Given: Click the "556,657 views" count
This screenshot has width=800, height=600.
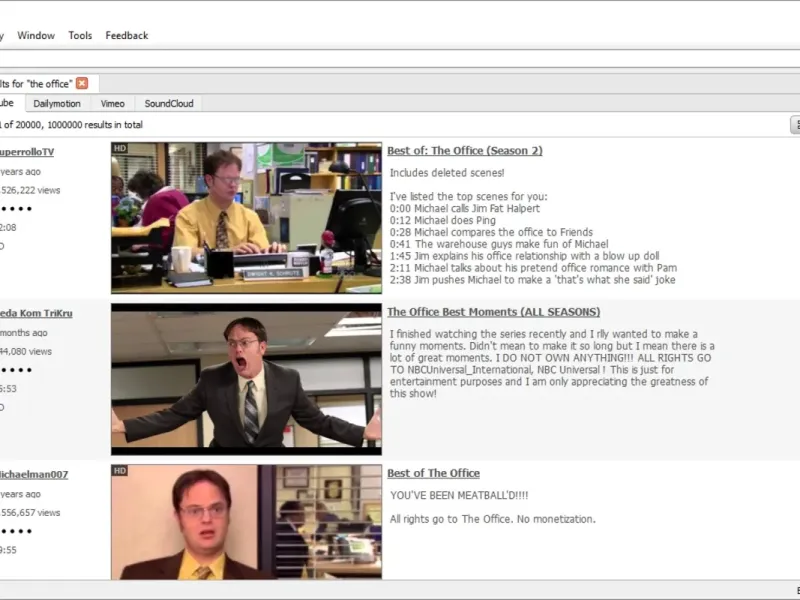Looking at the screenshot, I should click(30, 513).
